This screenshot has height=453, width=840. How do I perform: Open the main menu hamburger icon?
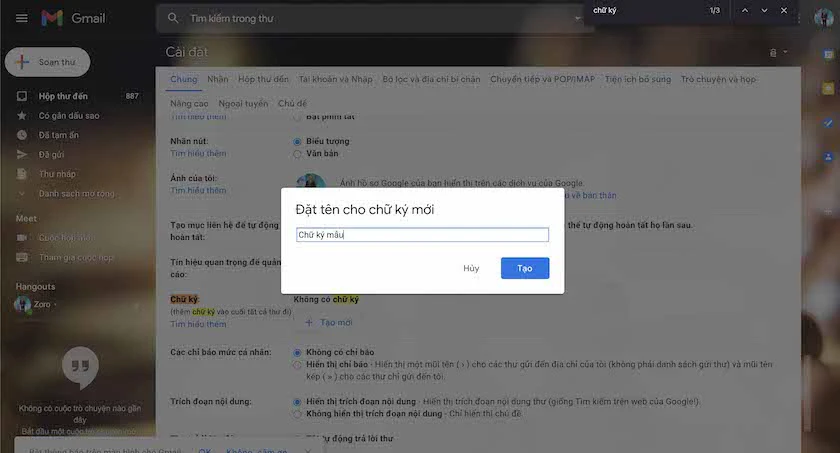click(x=21, y=18)
